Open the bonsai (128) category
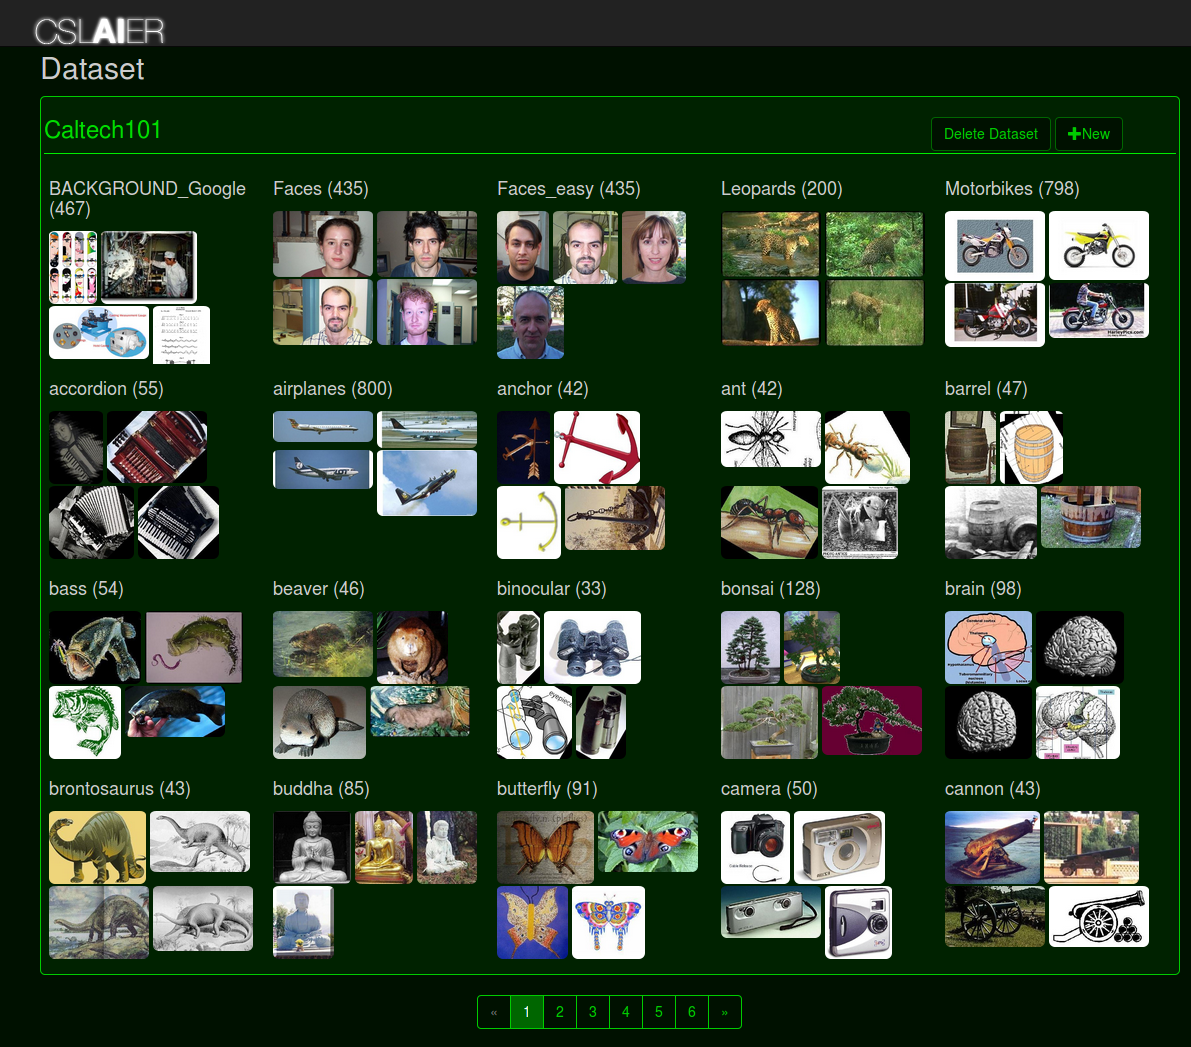Viewport: 1191px width, 1047px height. (770, 588)
